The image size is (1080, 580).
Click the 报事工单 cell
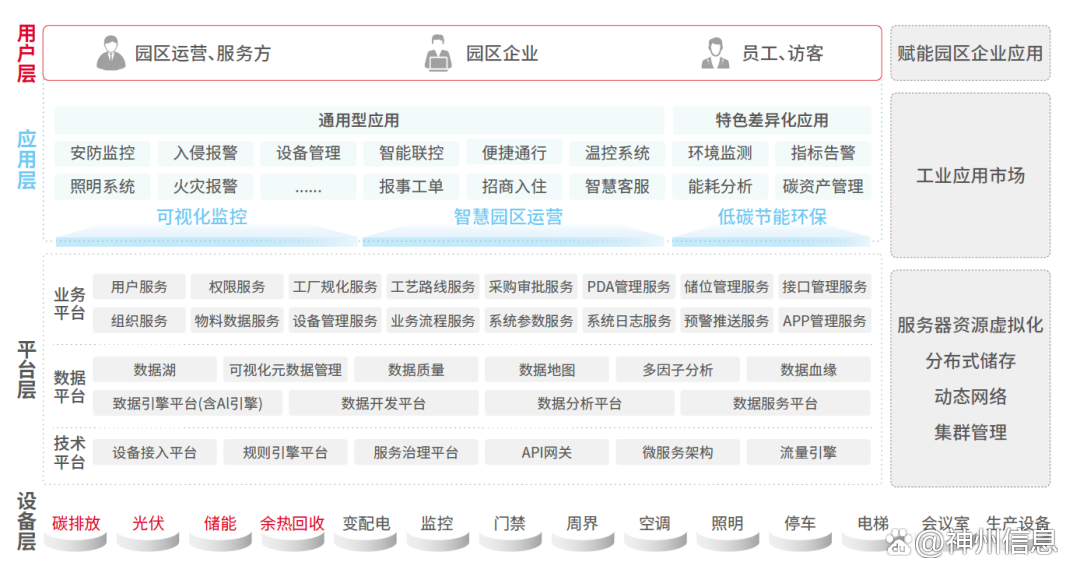pyautogui.click(x=411, y=186)
